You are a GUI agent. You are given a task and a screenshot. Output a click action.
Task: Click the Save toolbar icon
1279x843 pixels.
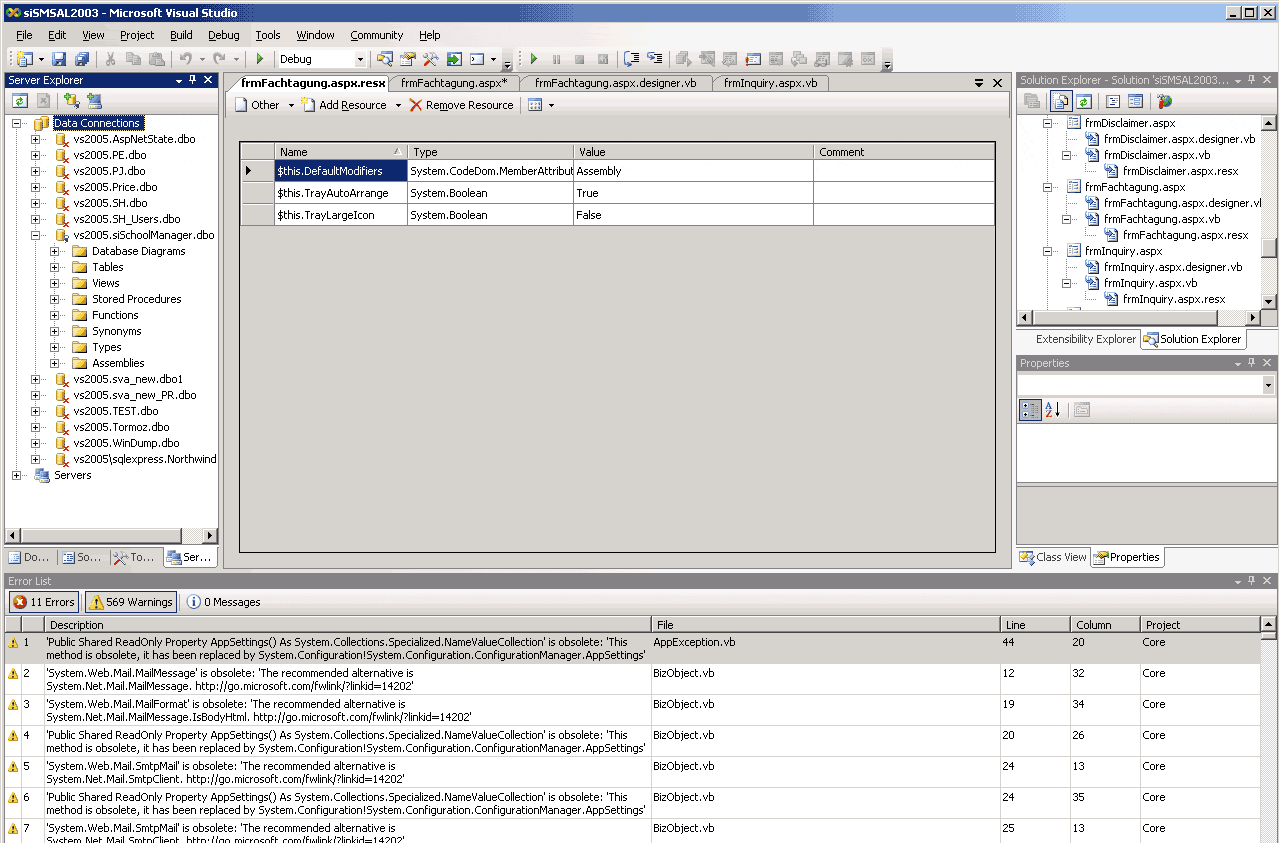[x=58, y=60]
